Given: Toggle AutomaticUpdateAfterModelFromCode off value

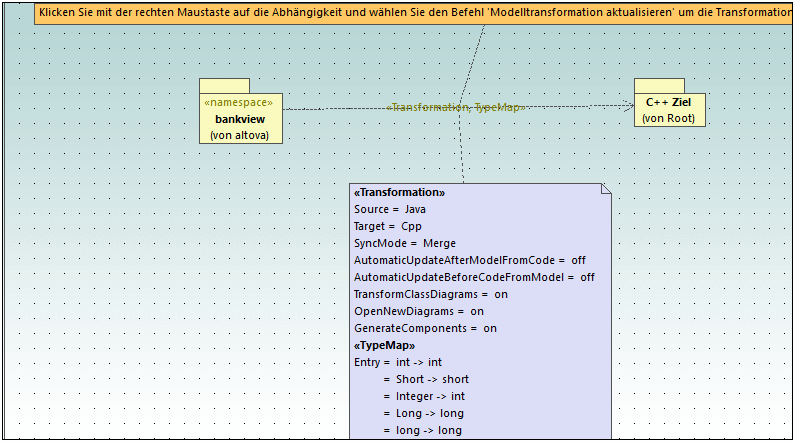Looking at the screenshot, I should [578, 260].
